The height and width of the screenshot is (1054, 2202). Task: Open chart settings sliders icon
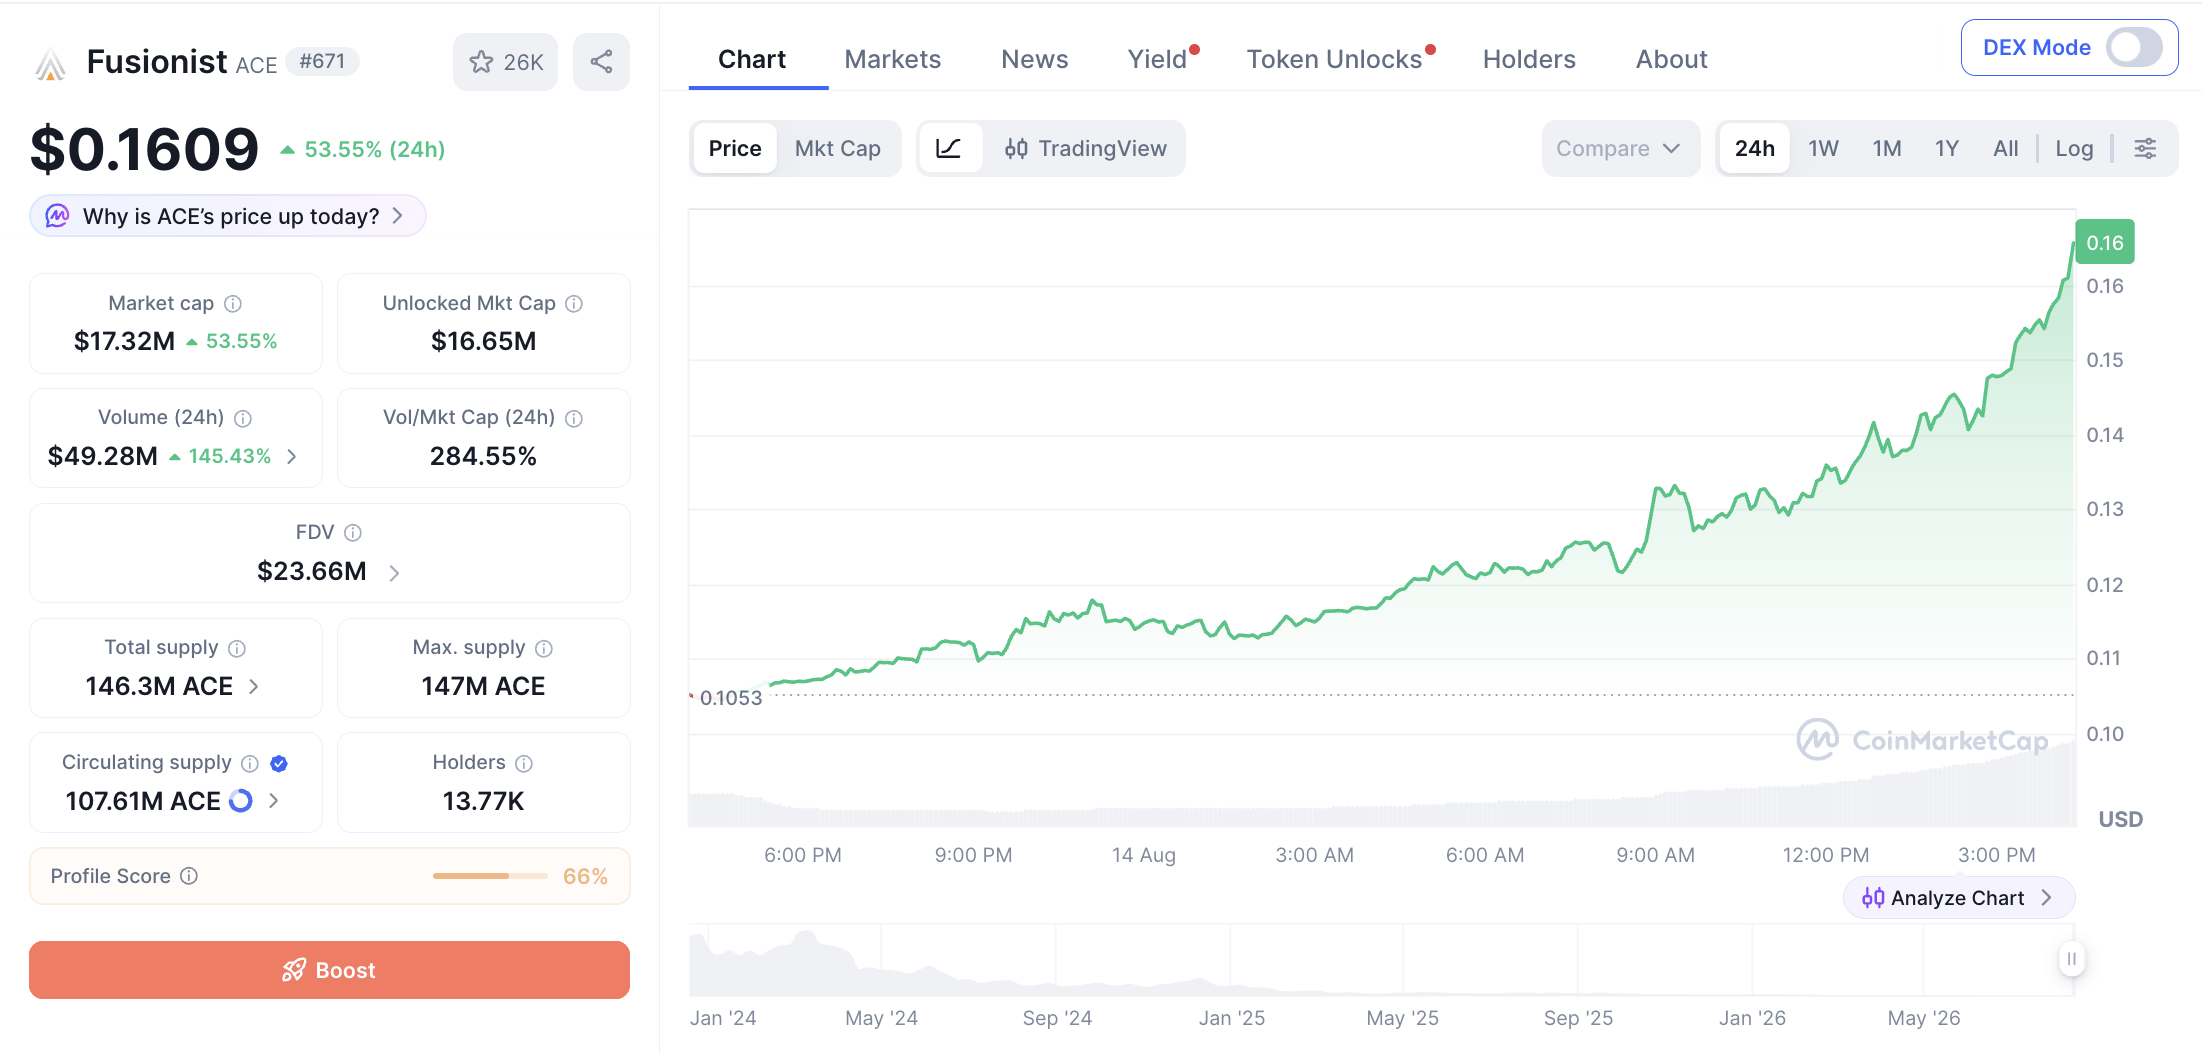click(2145, 149)
